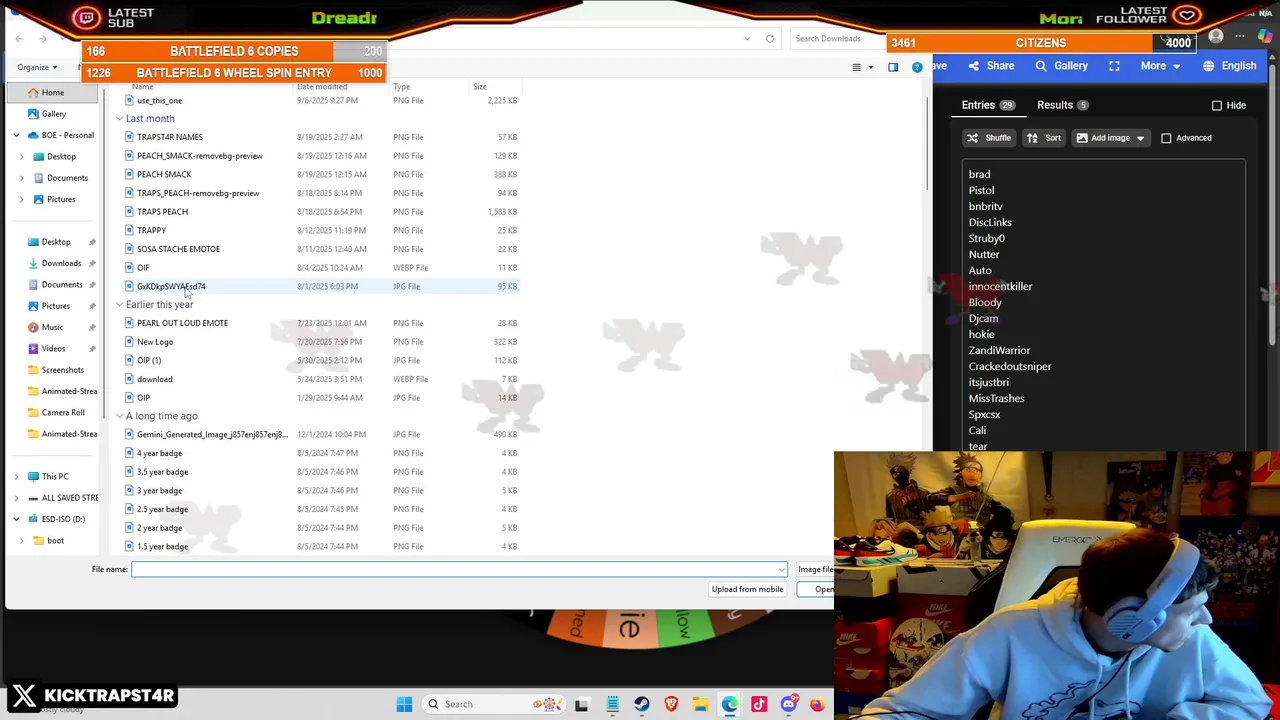
Task: Select the TRAPST4R NAMES file
Action: [x=169, y=137]
